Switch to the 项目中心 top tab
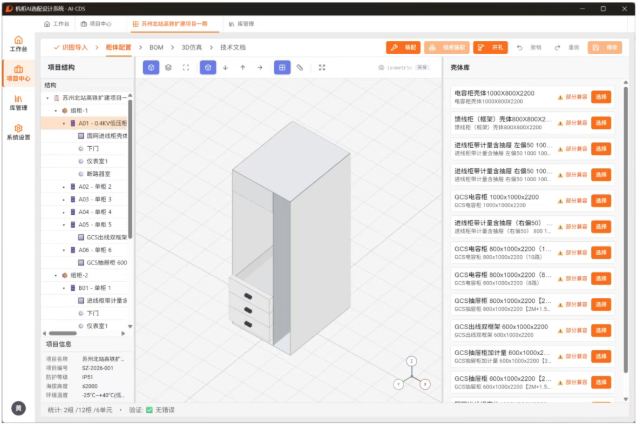This screenshot has width=638, height=426. click(96, 24)
